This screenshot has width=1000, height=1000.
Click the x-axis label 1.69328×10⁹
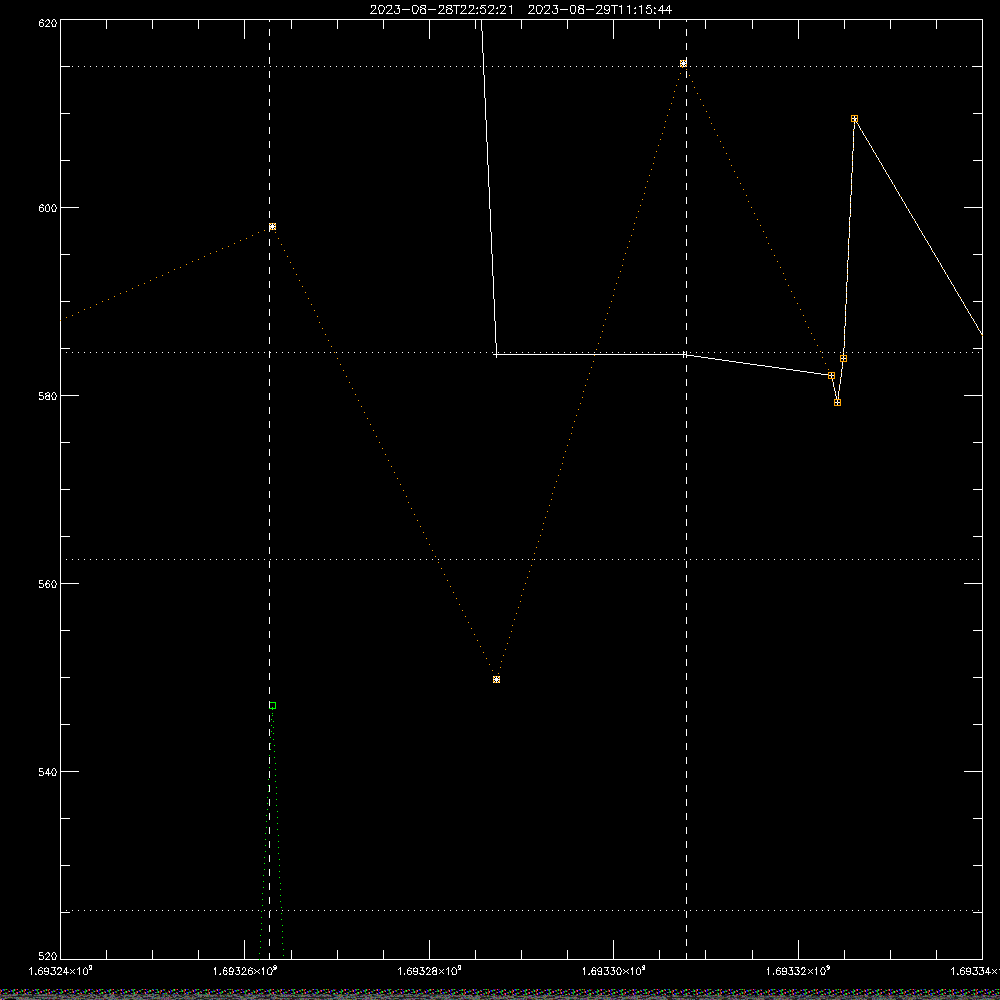tap(429, 971)
